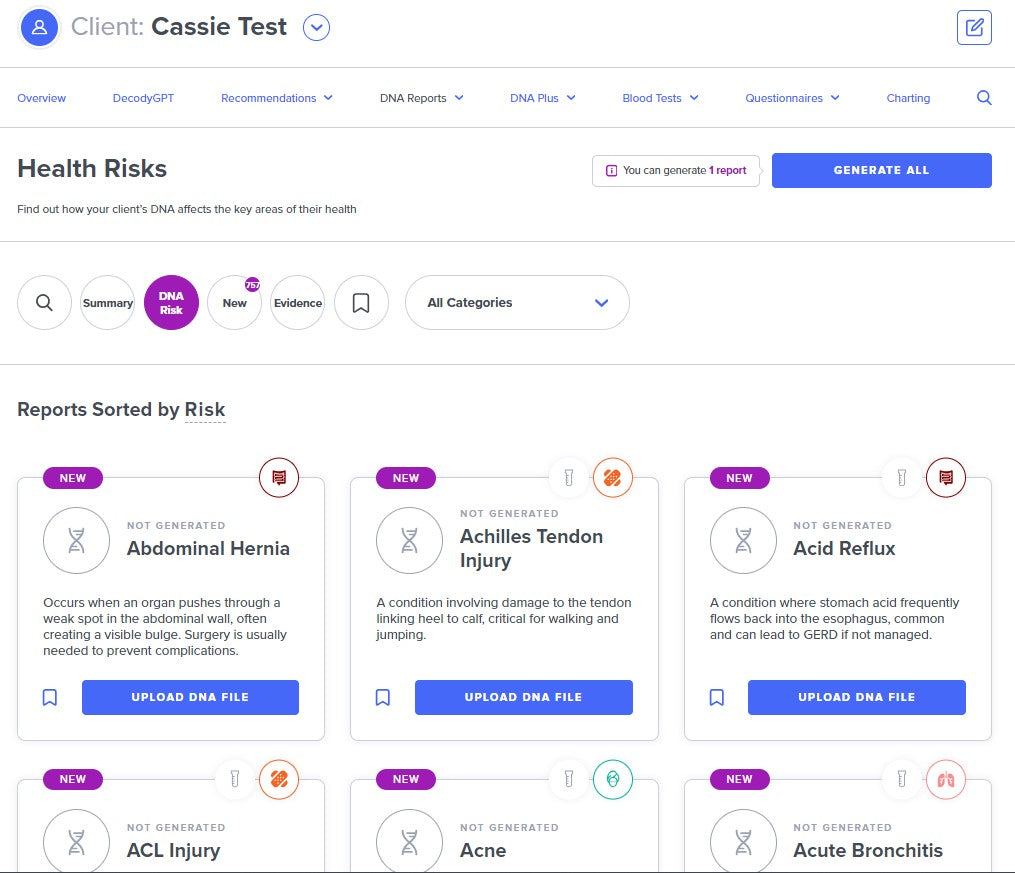Viewport: 1015px width, 873px height.
Task: Click the client avatar icon beside Cassie Test
Action: tap(39, 27)
